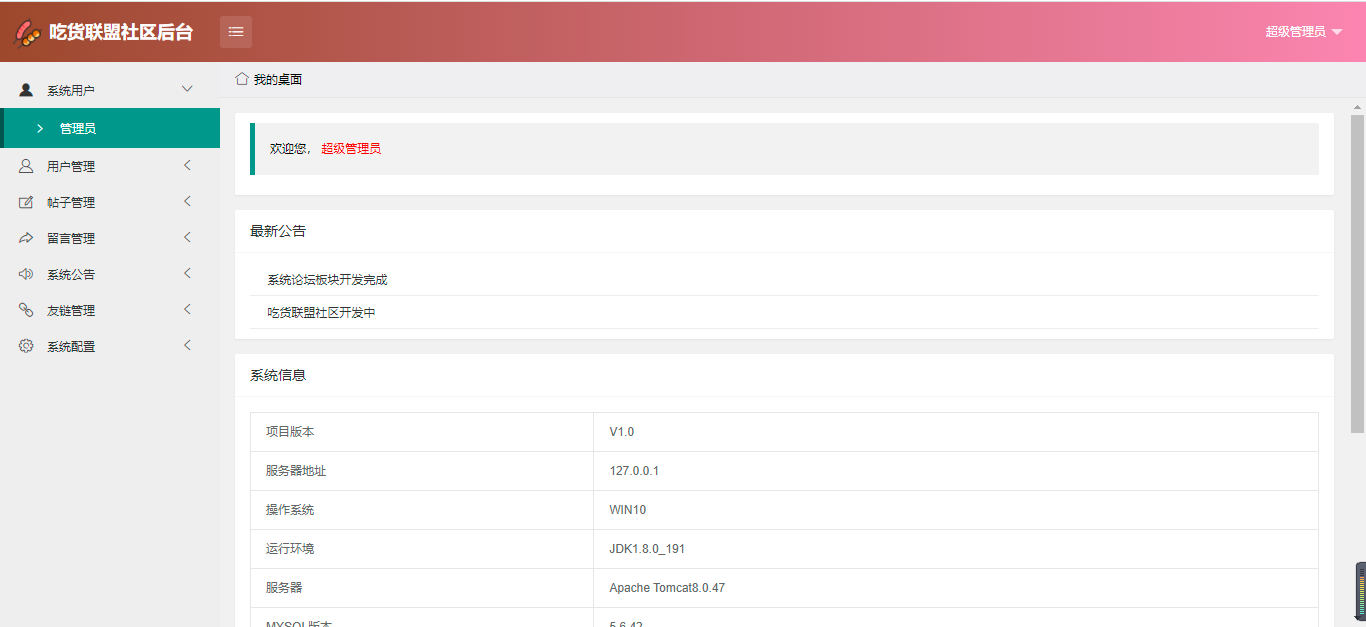Select the 系统公告 menu label
Screen dimensions: 1366x627
coord(71,274)
